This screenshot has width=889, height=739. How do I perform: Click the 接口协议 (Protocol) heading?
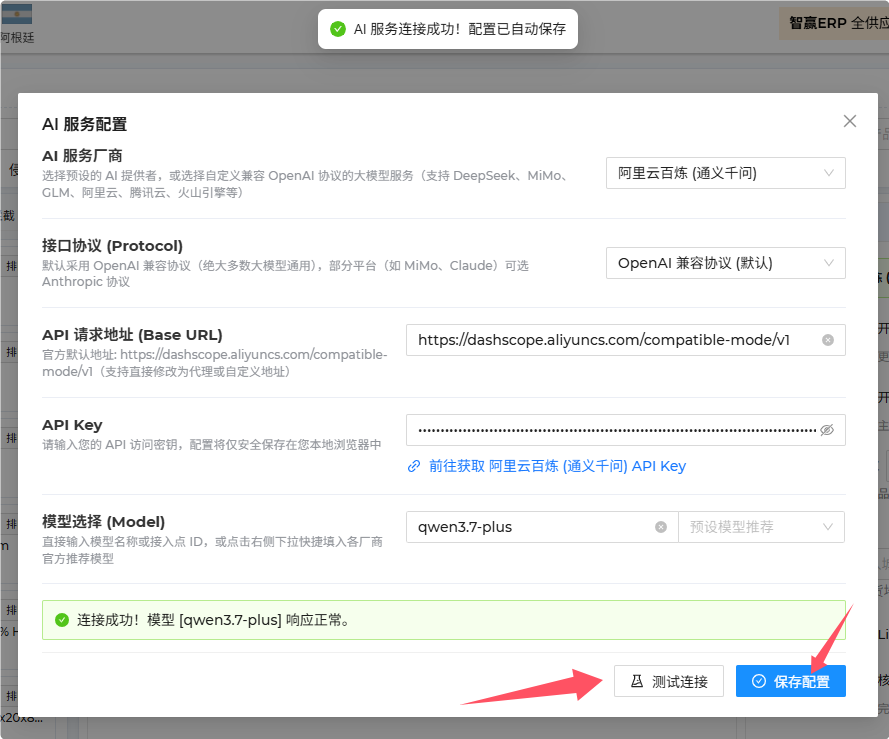112,246
